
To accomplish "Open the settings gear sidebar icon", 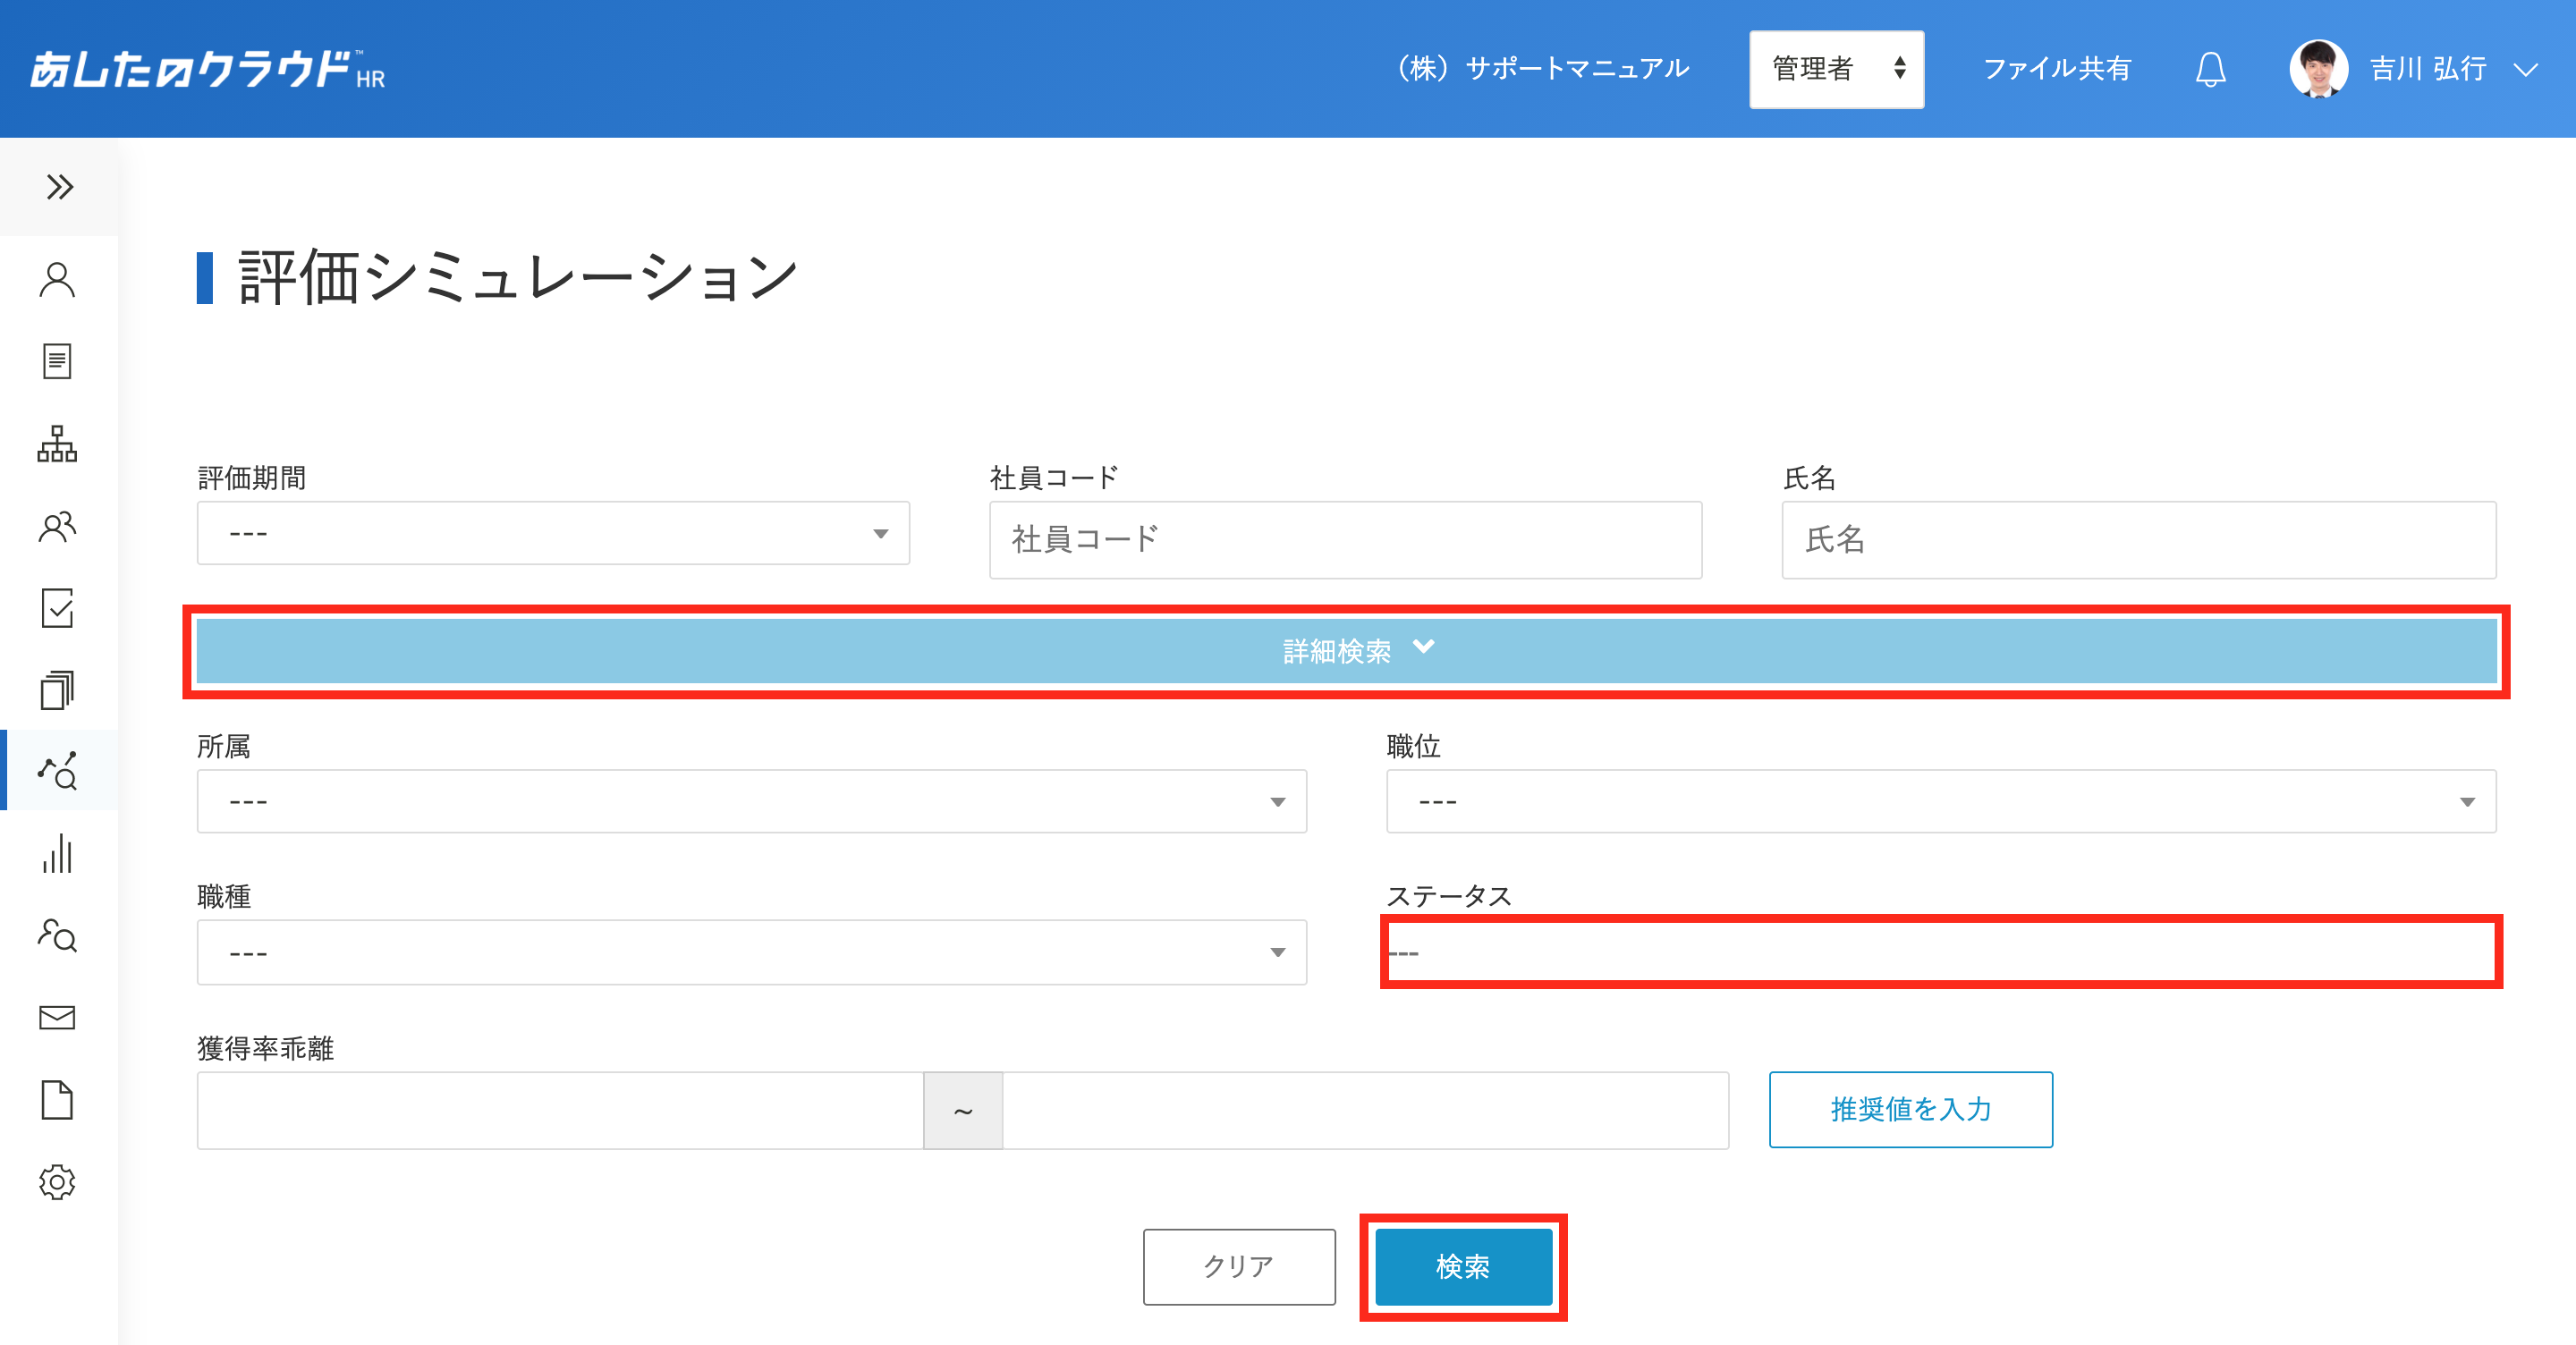I will click(x=57, y=1182).
